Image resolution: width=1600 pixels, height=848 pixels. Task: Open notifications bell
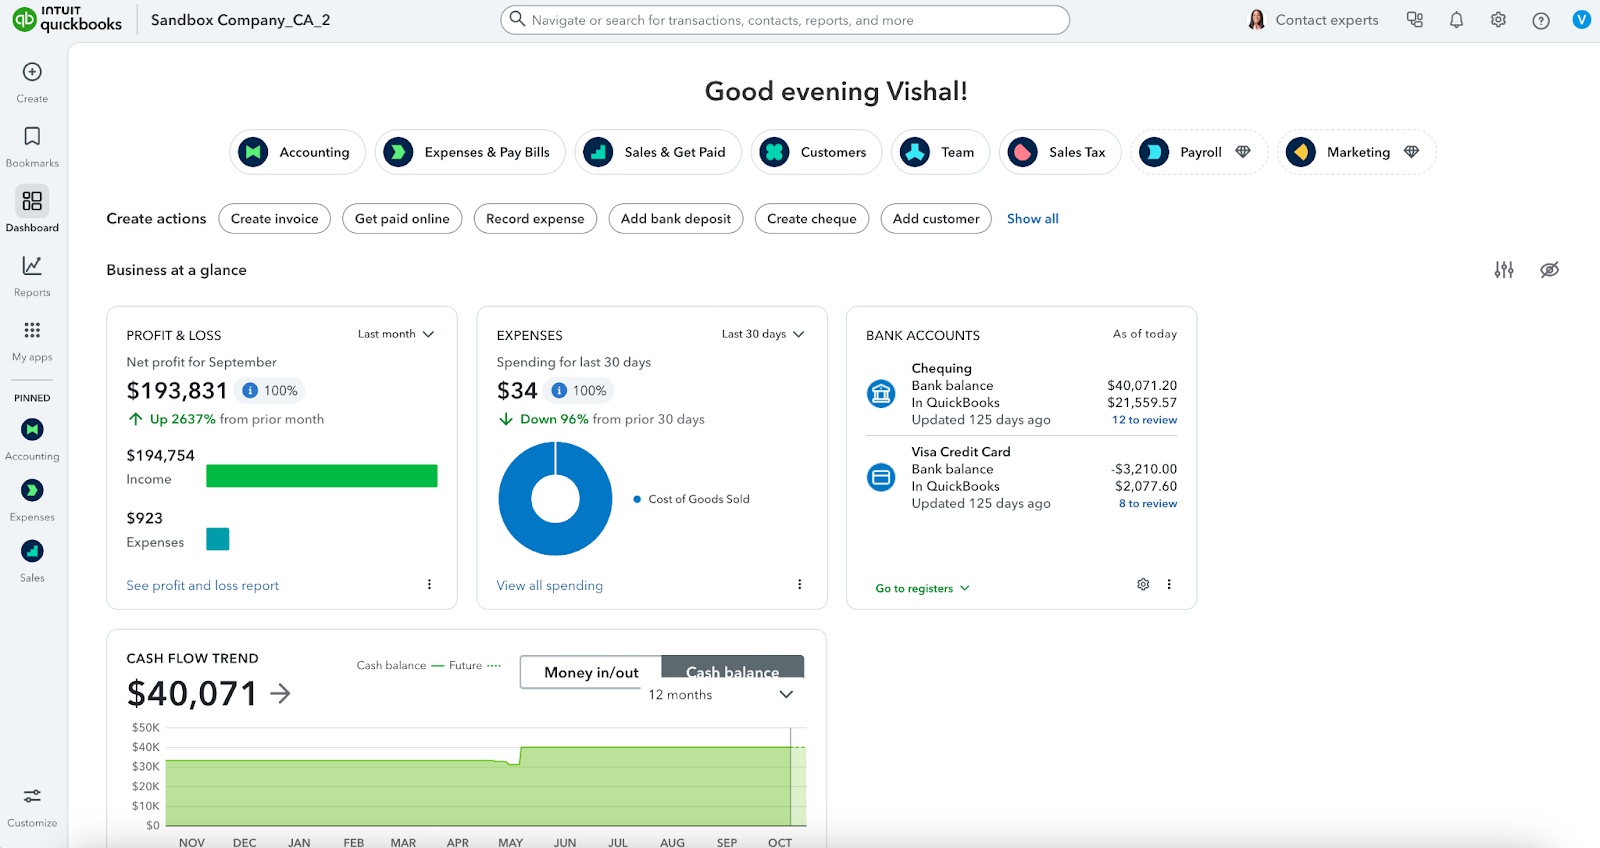(1457, 20)
